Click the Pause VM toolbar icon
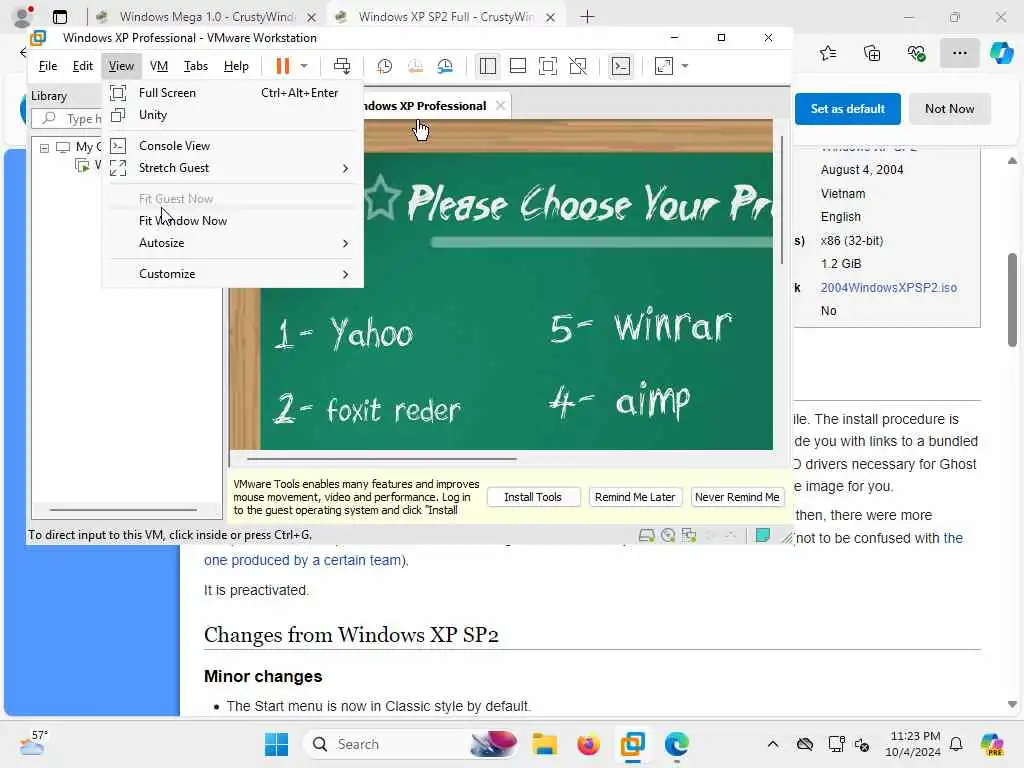1024x768 pixels. [x=282, y=66]
